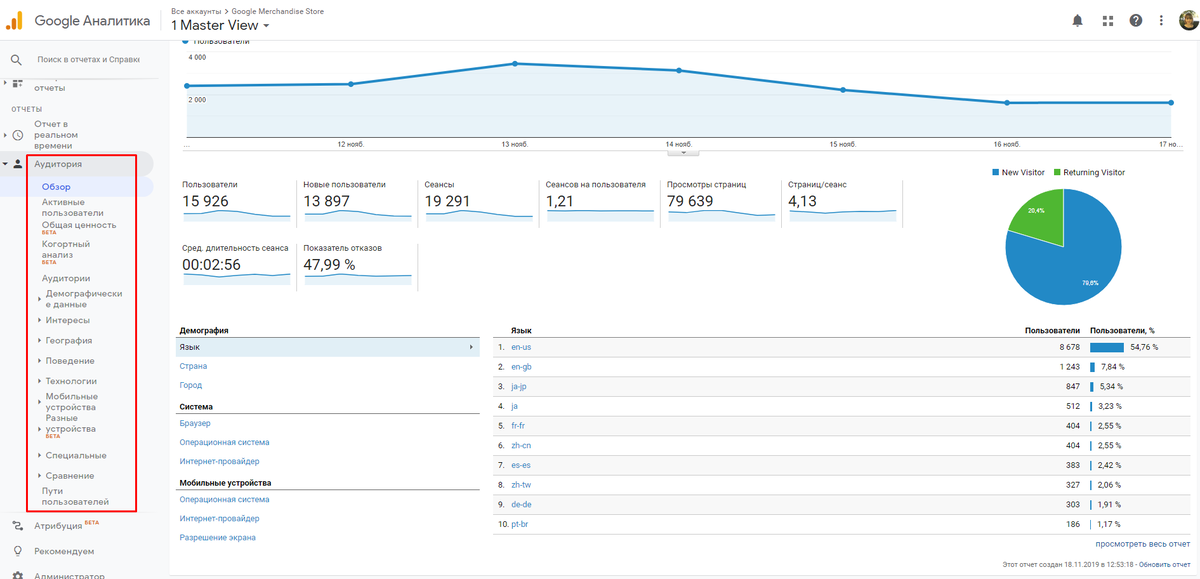The image size is (1200, 579).
Task: Select Страна demographic dimension
Action: click(x=193, y=366)
